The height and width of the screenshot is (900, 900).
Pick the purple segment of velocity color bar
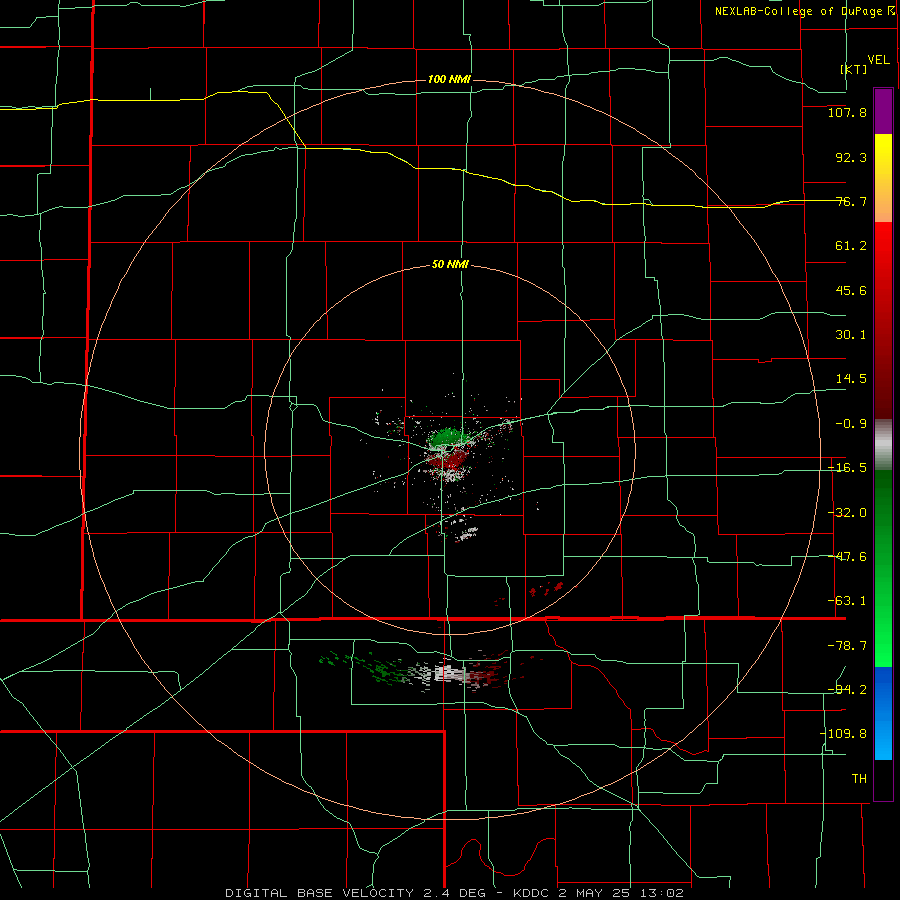click(883, 111)
